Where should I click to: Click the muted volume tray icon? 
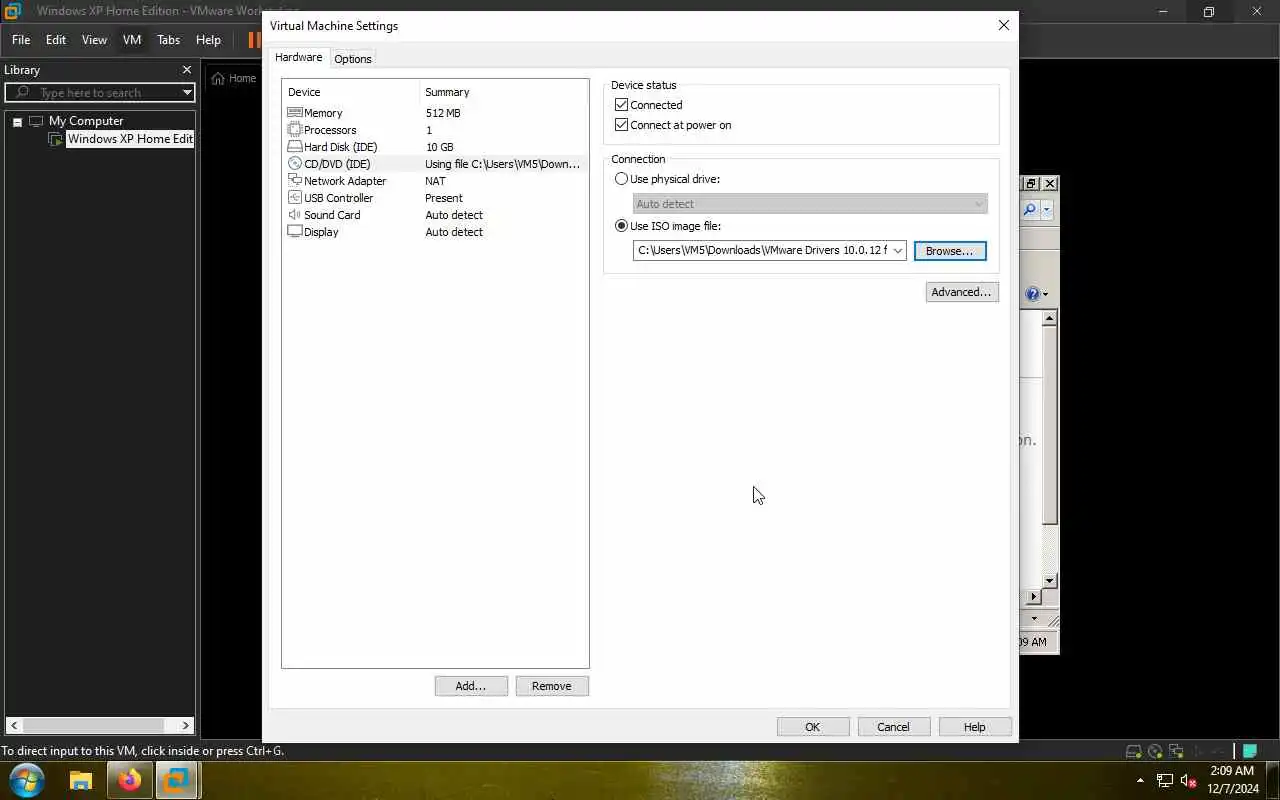(1189, 780)
